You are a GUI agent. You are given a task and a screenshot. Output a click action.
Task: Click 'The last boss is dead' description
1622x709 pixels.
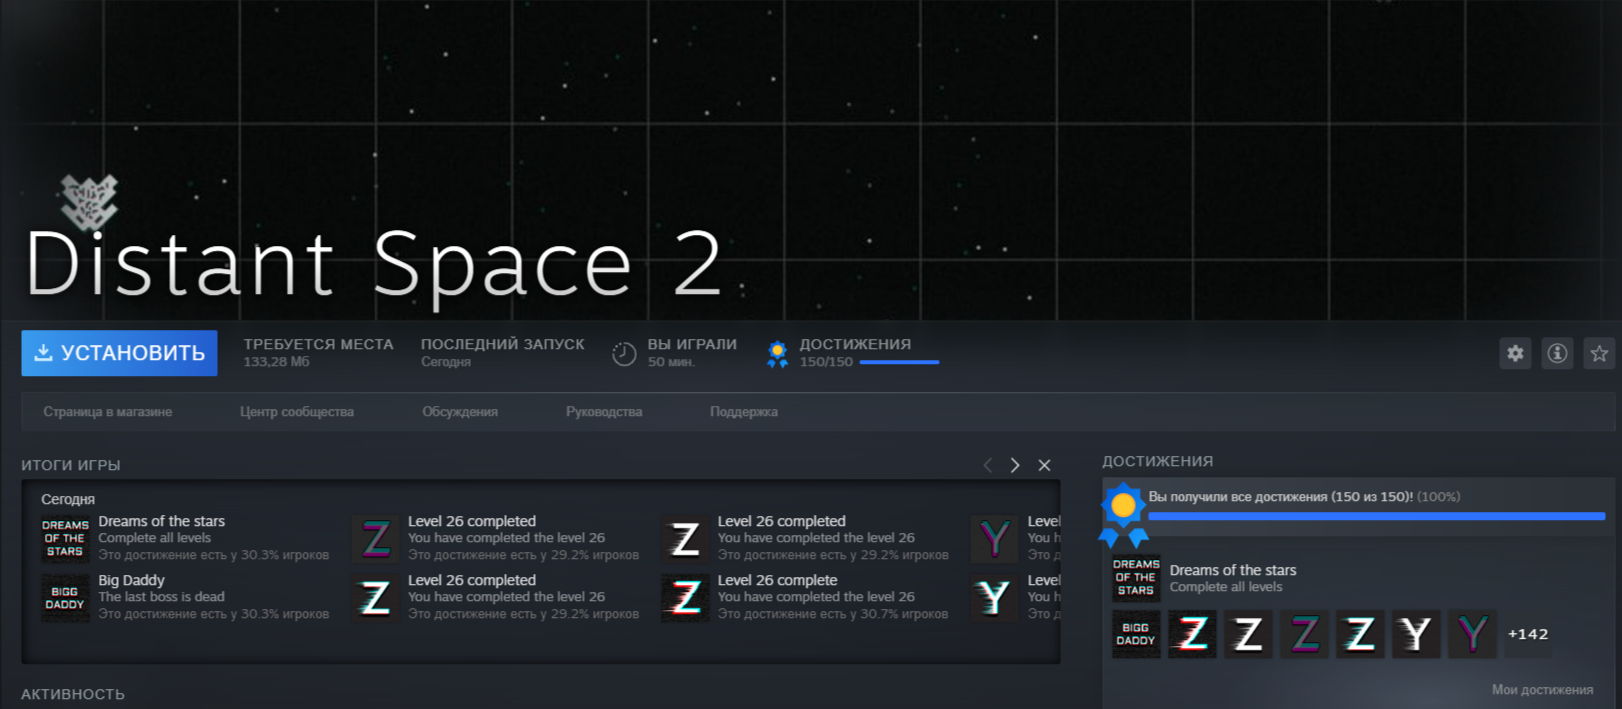(161, 597)
